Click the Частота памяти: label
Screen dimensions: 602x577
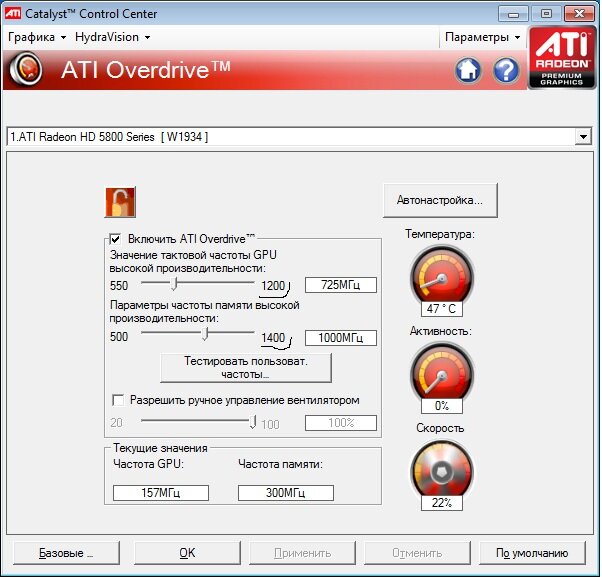(280, 464)
